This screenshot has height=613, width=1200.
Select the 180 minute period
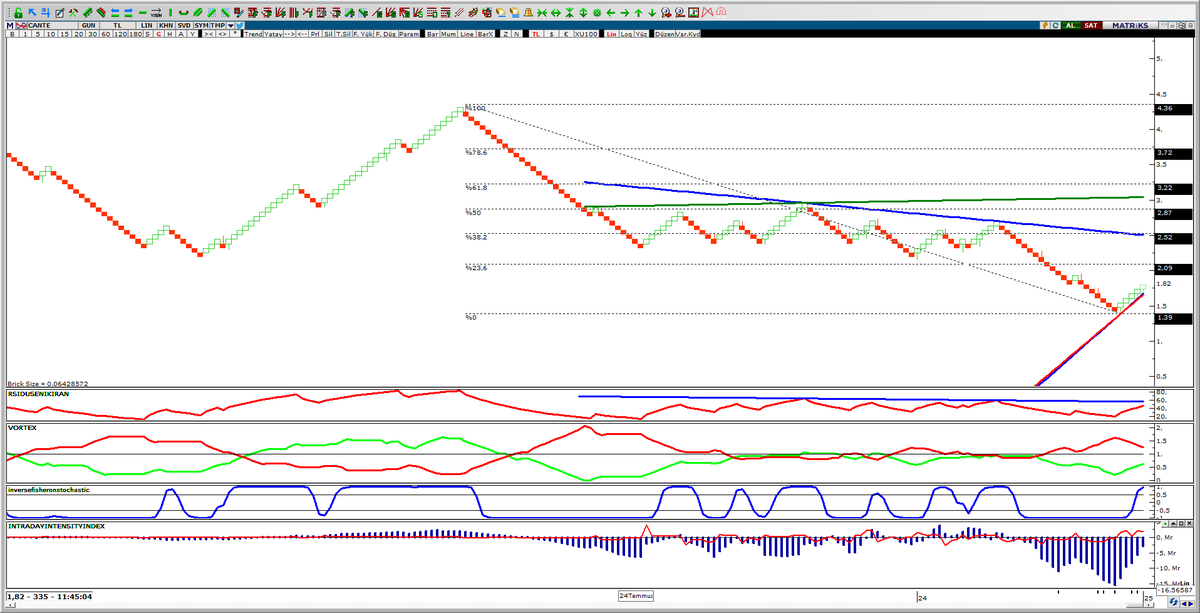coord(136,34)
